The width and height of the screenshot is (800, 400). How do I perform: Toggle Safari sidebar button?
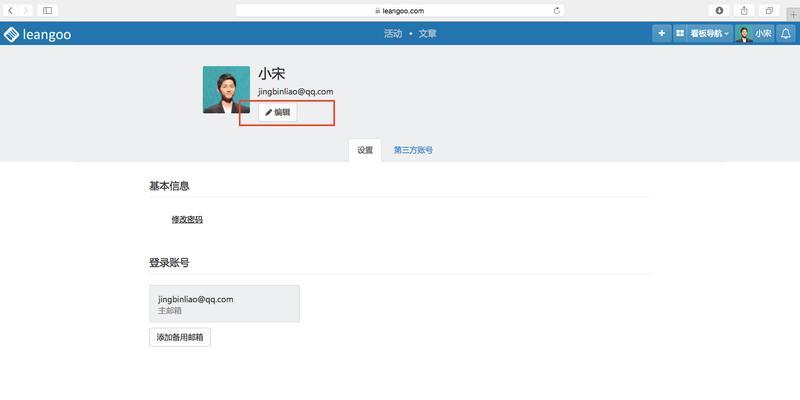[x=47, y=10]
